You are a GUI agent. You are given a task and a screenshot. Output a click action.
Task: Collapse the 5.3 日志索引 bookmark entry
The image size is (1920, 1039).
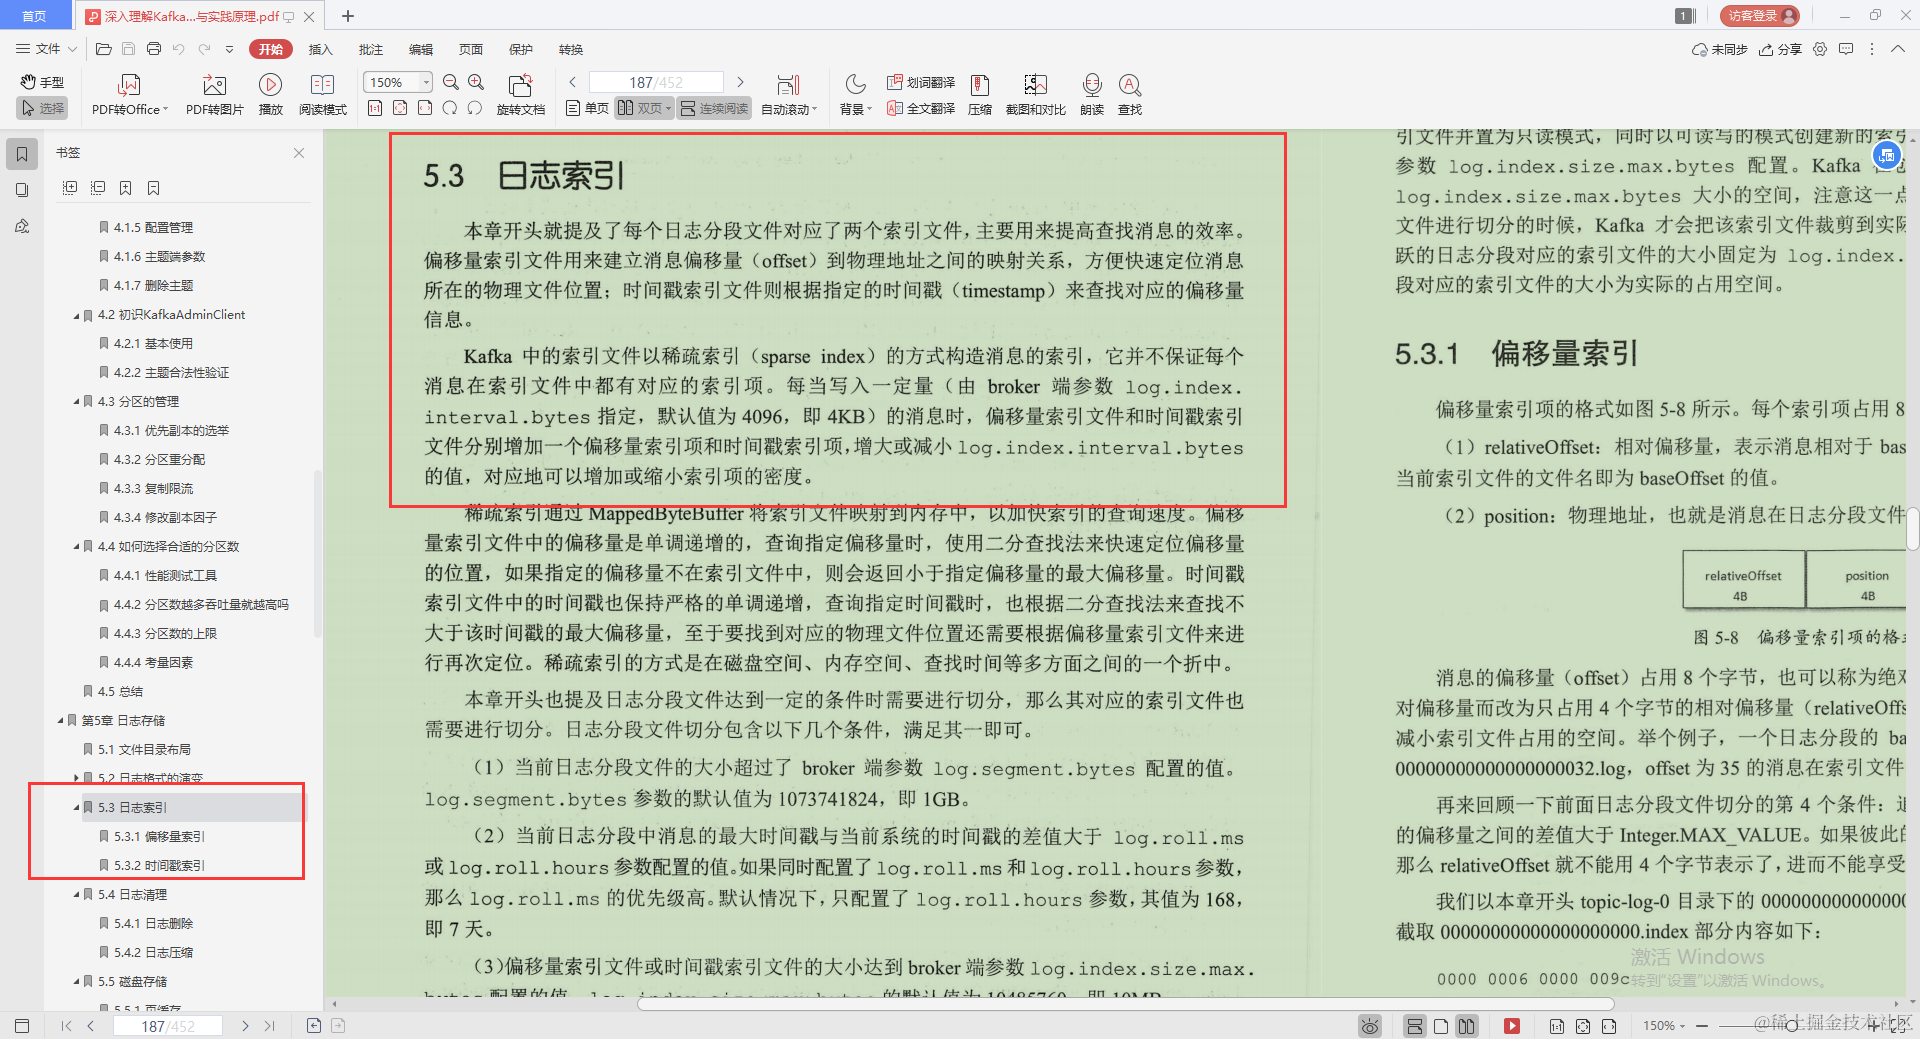click(75, 807)
